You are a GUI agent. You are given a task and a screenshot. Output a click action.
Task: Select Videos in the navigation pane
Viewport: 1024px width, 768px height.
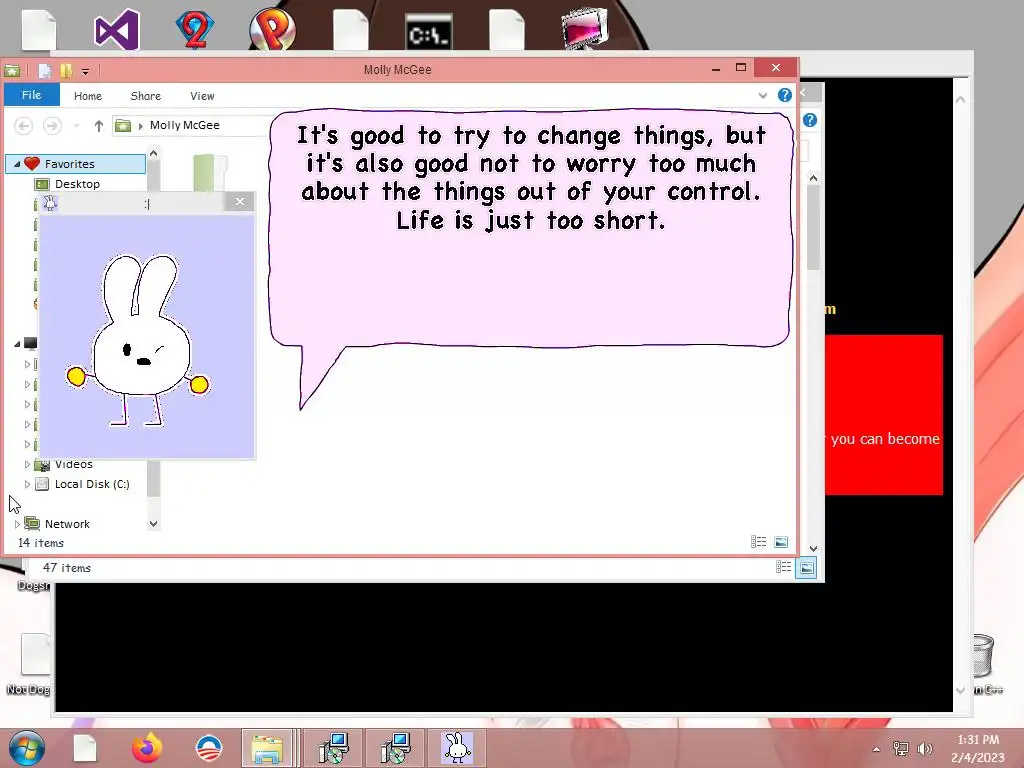point(73,464)
